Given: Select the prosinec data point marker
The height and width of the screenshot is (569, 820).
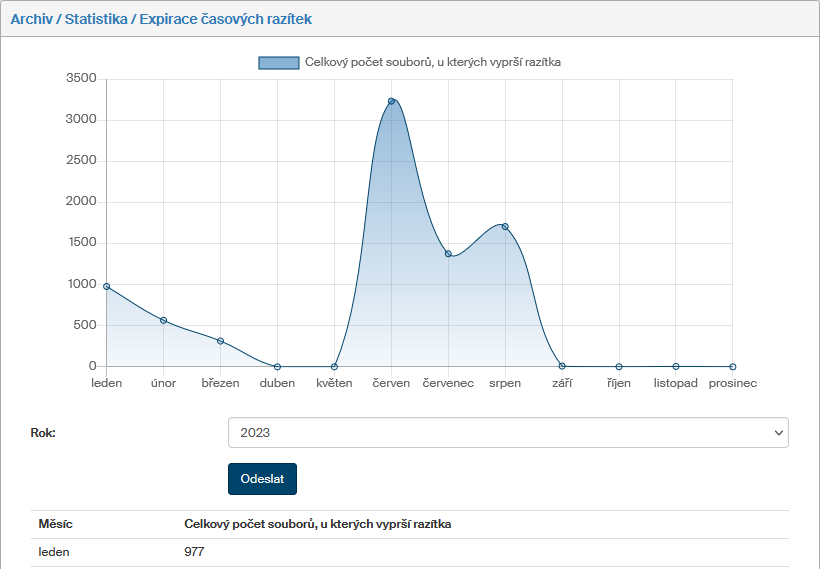Looking at the screenshot, I should coord(732,366).
